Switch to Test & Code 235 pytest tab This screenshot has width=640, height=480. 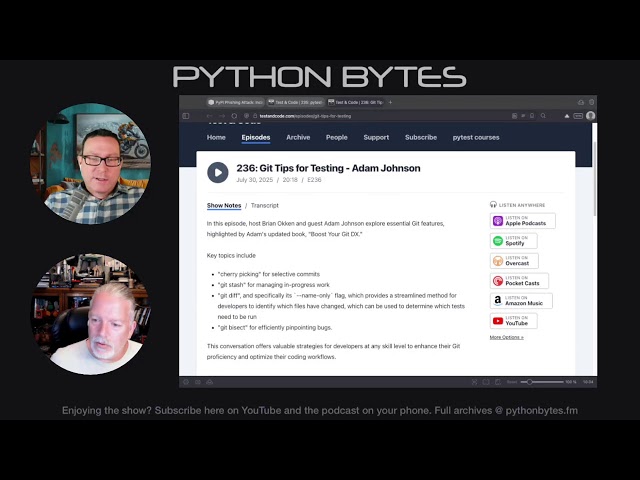(x=296, y=102)
